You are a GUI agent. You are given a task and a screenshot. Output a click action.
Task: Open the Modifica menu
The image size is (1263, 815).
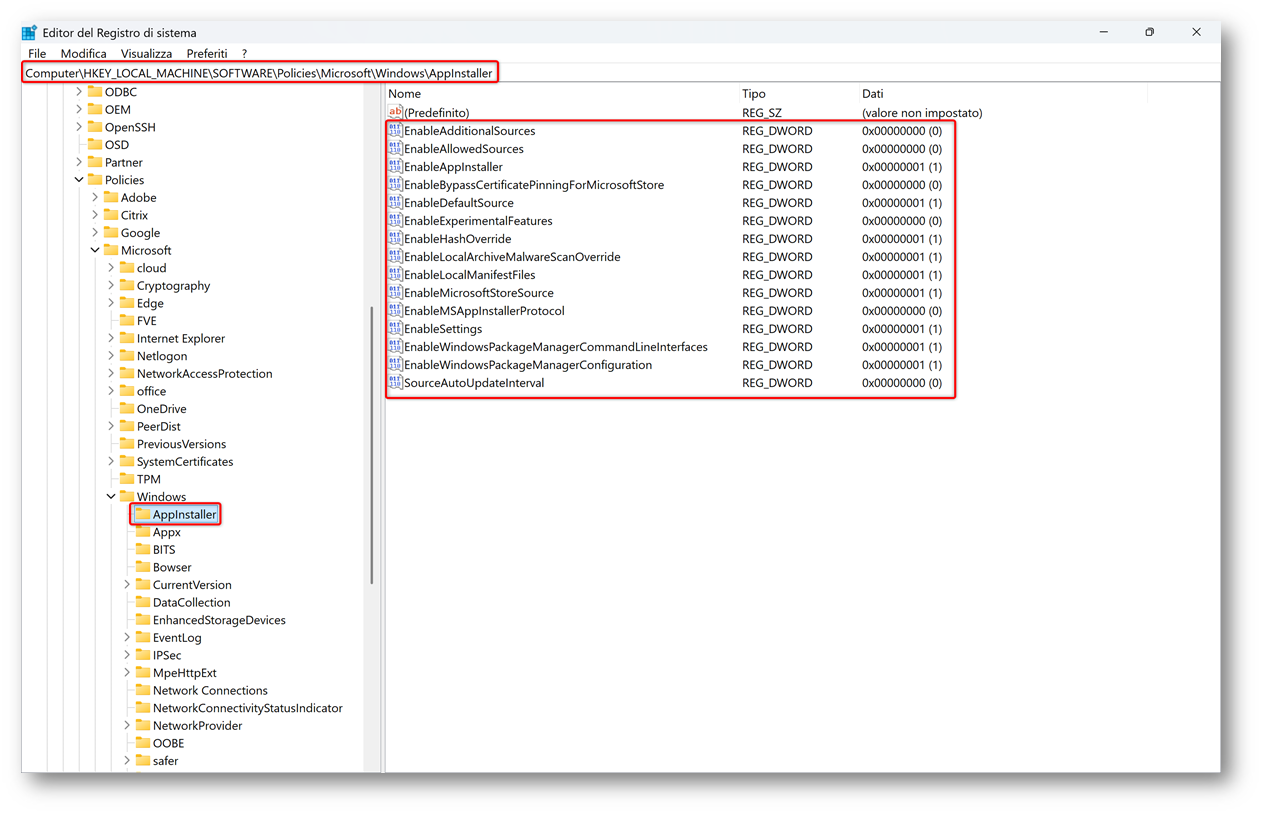83,53
